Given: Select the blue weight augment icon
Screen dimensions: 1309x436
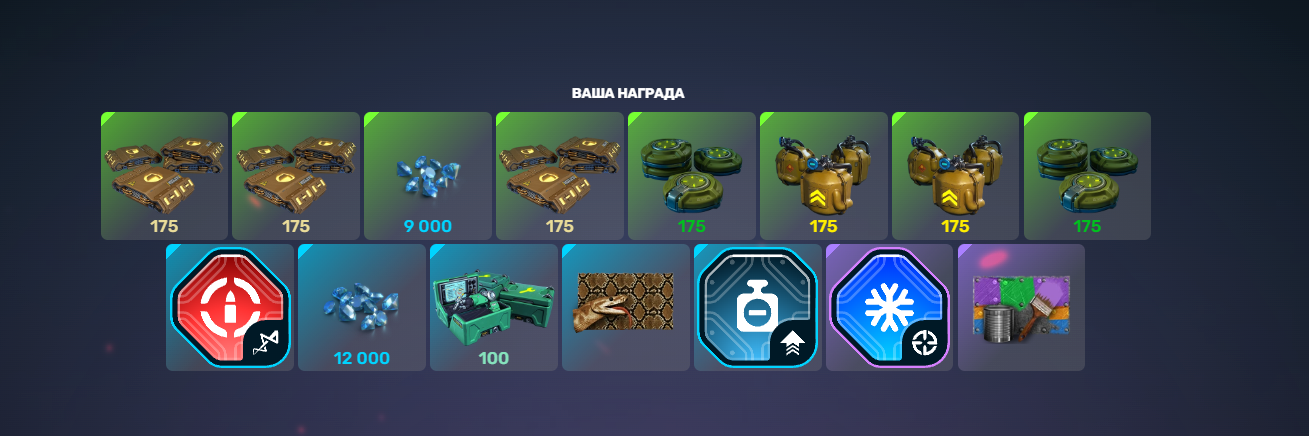Looking at the screenshot, I should pos(758,307).
